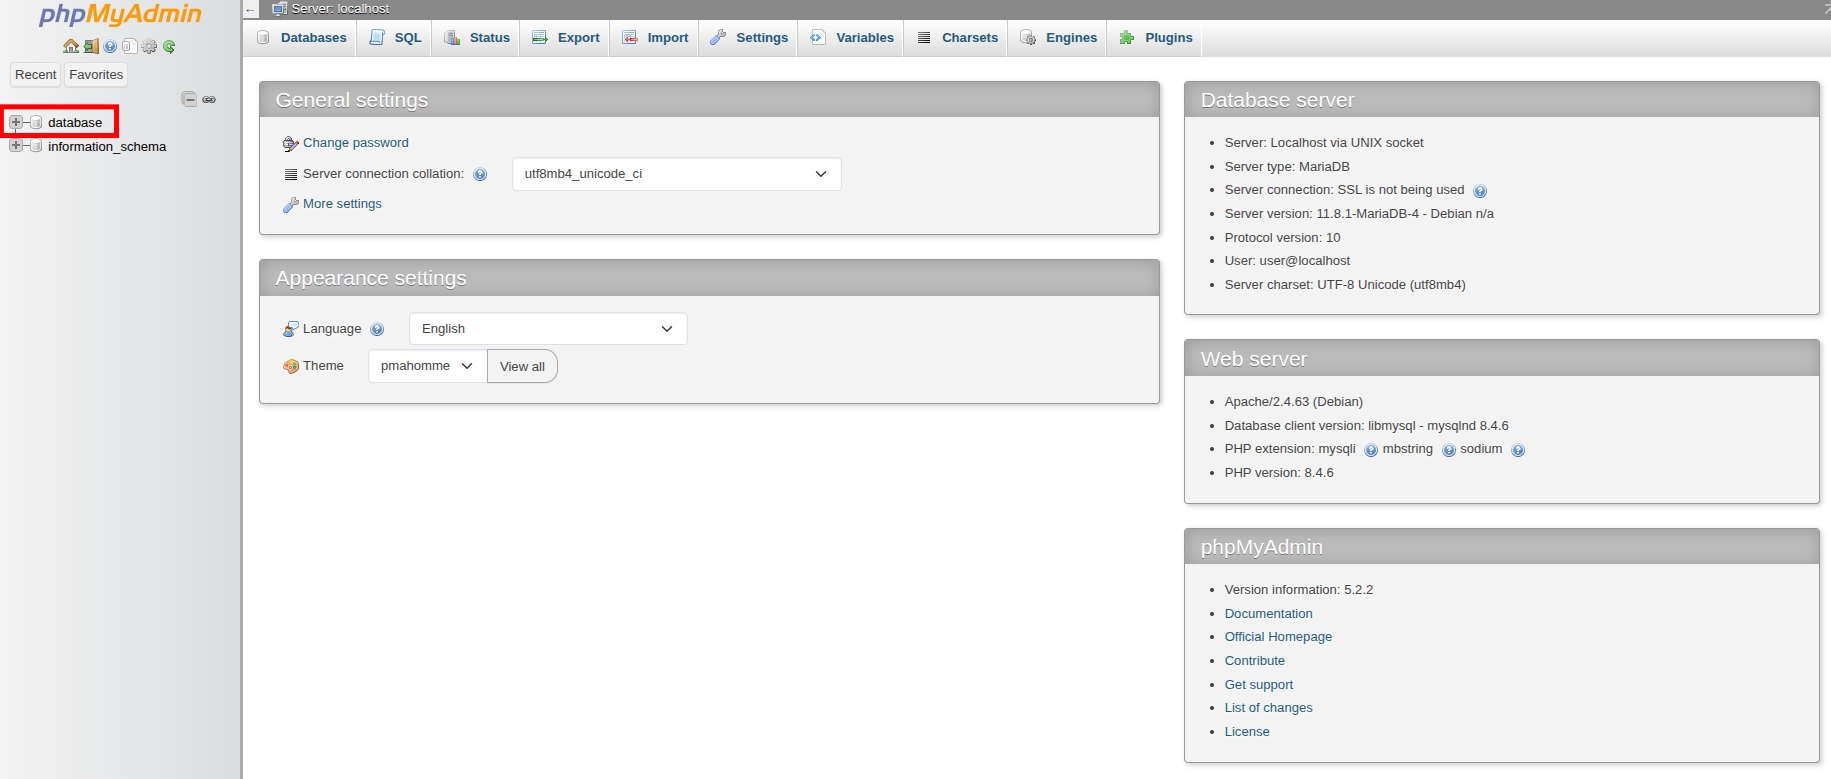Expand the 'database' tree node plus icon

[16, 122]
